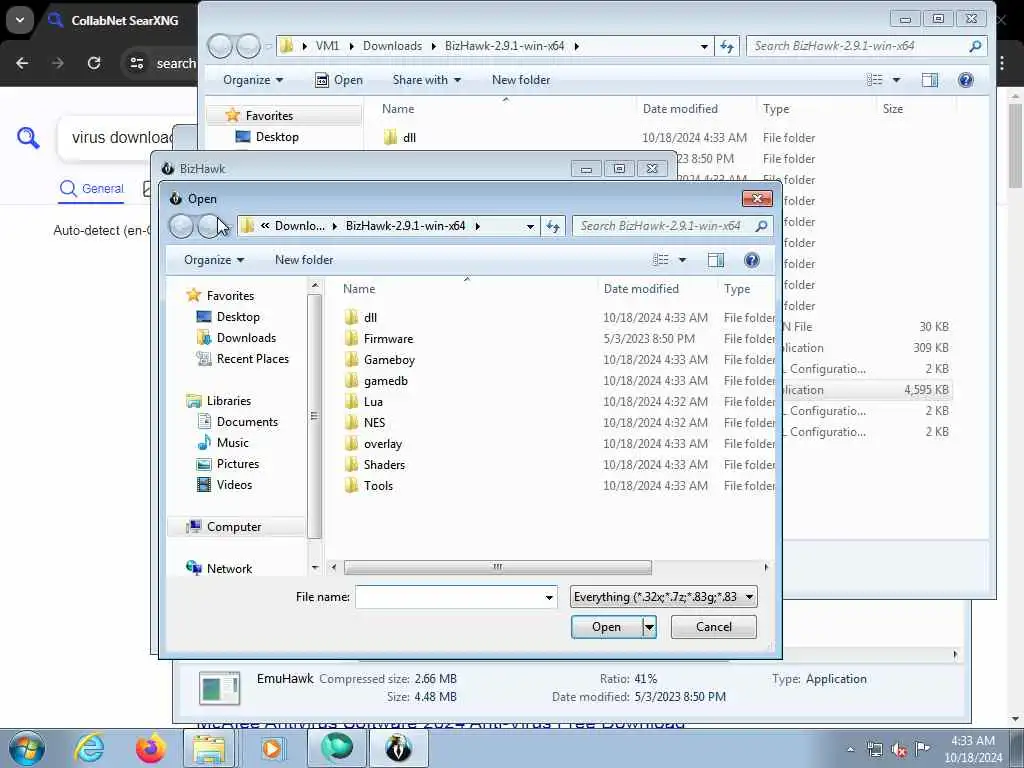Select the Tools folder icon
Image resolution: width=1024 pixels, height=768 pixels.
[x=352, y=485]
